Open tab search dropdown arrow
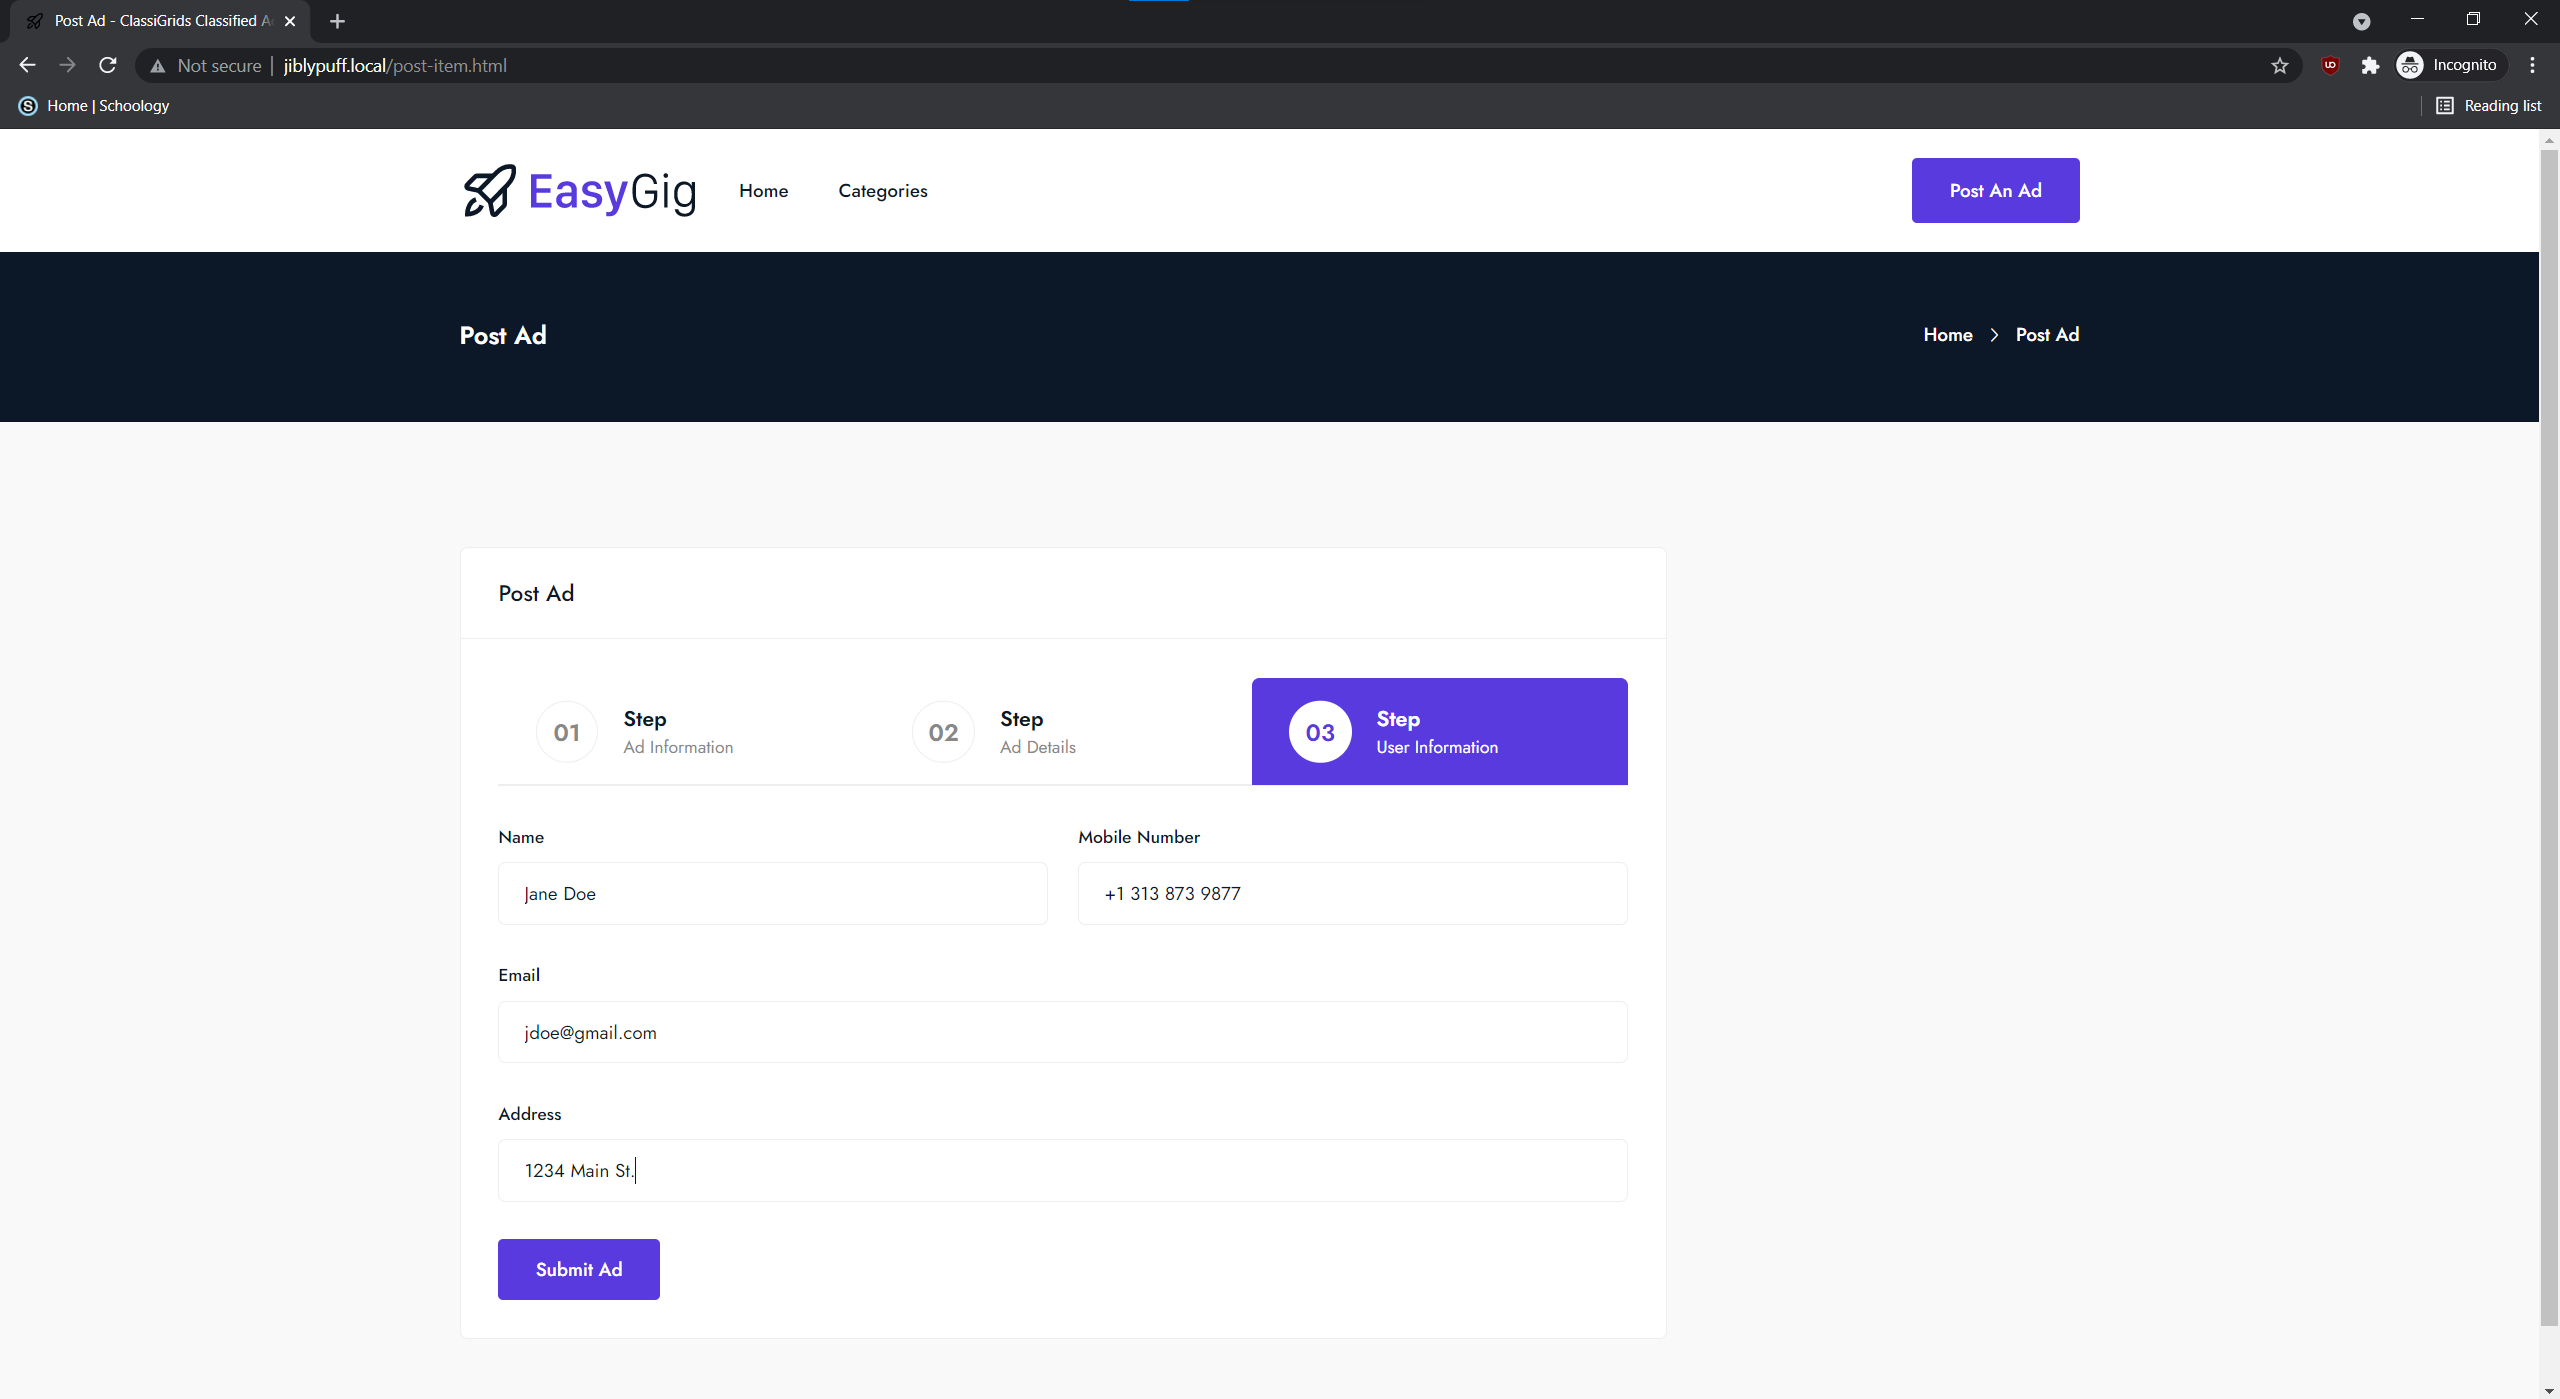This screenshot has height=1399, width=2560. [2361, 21]
